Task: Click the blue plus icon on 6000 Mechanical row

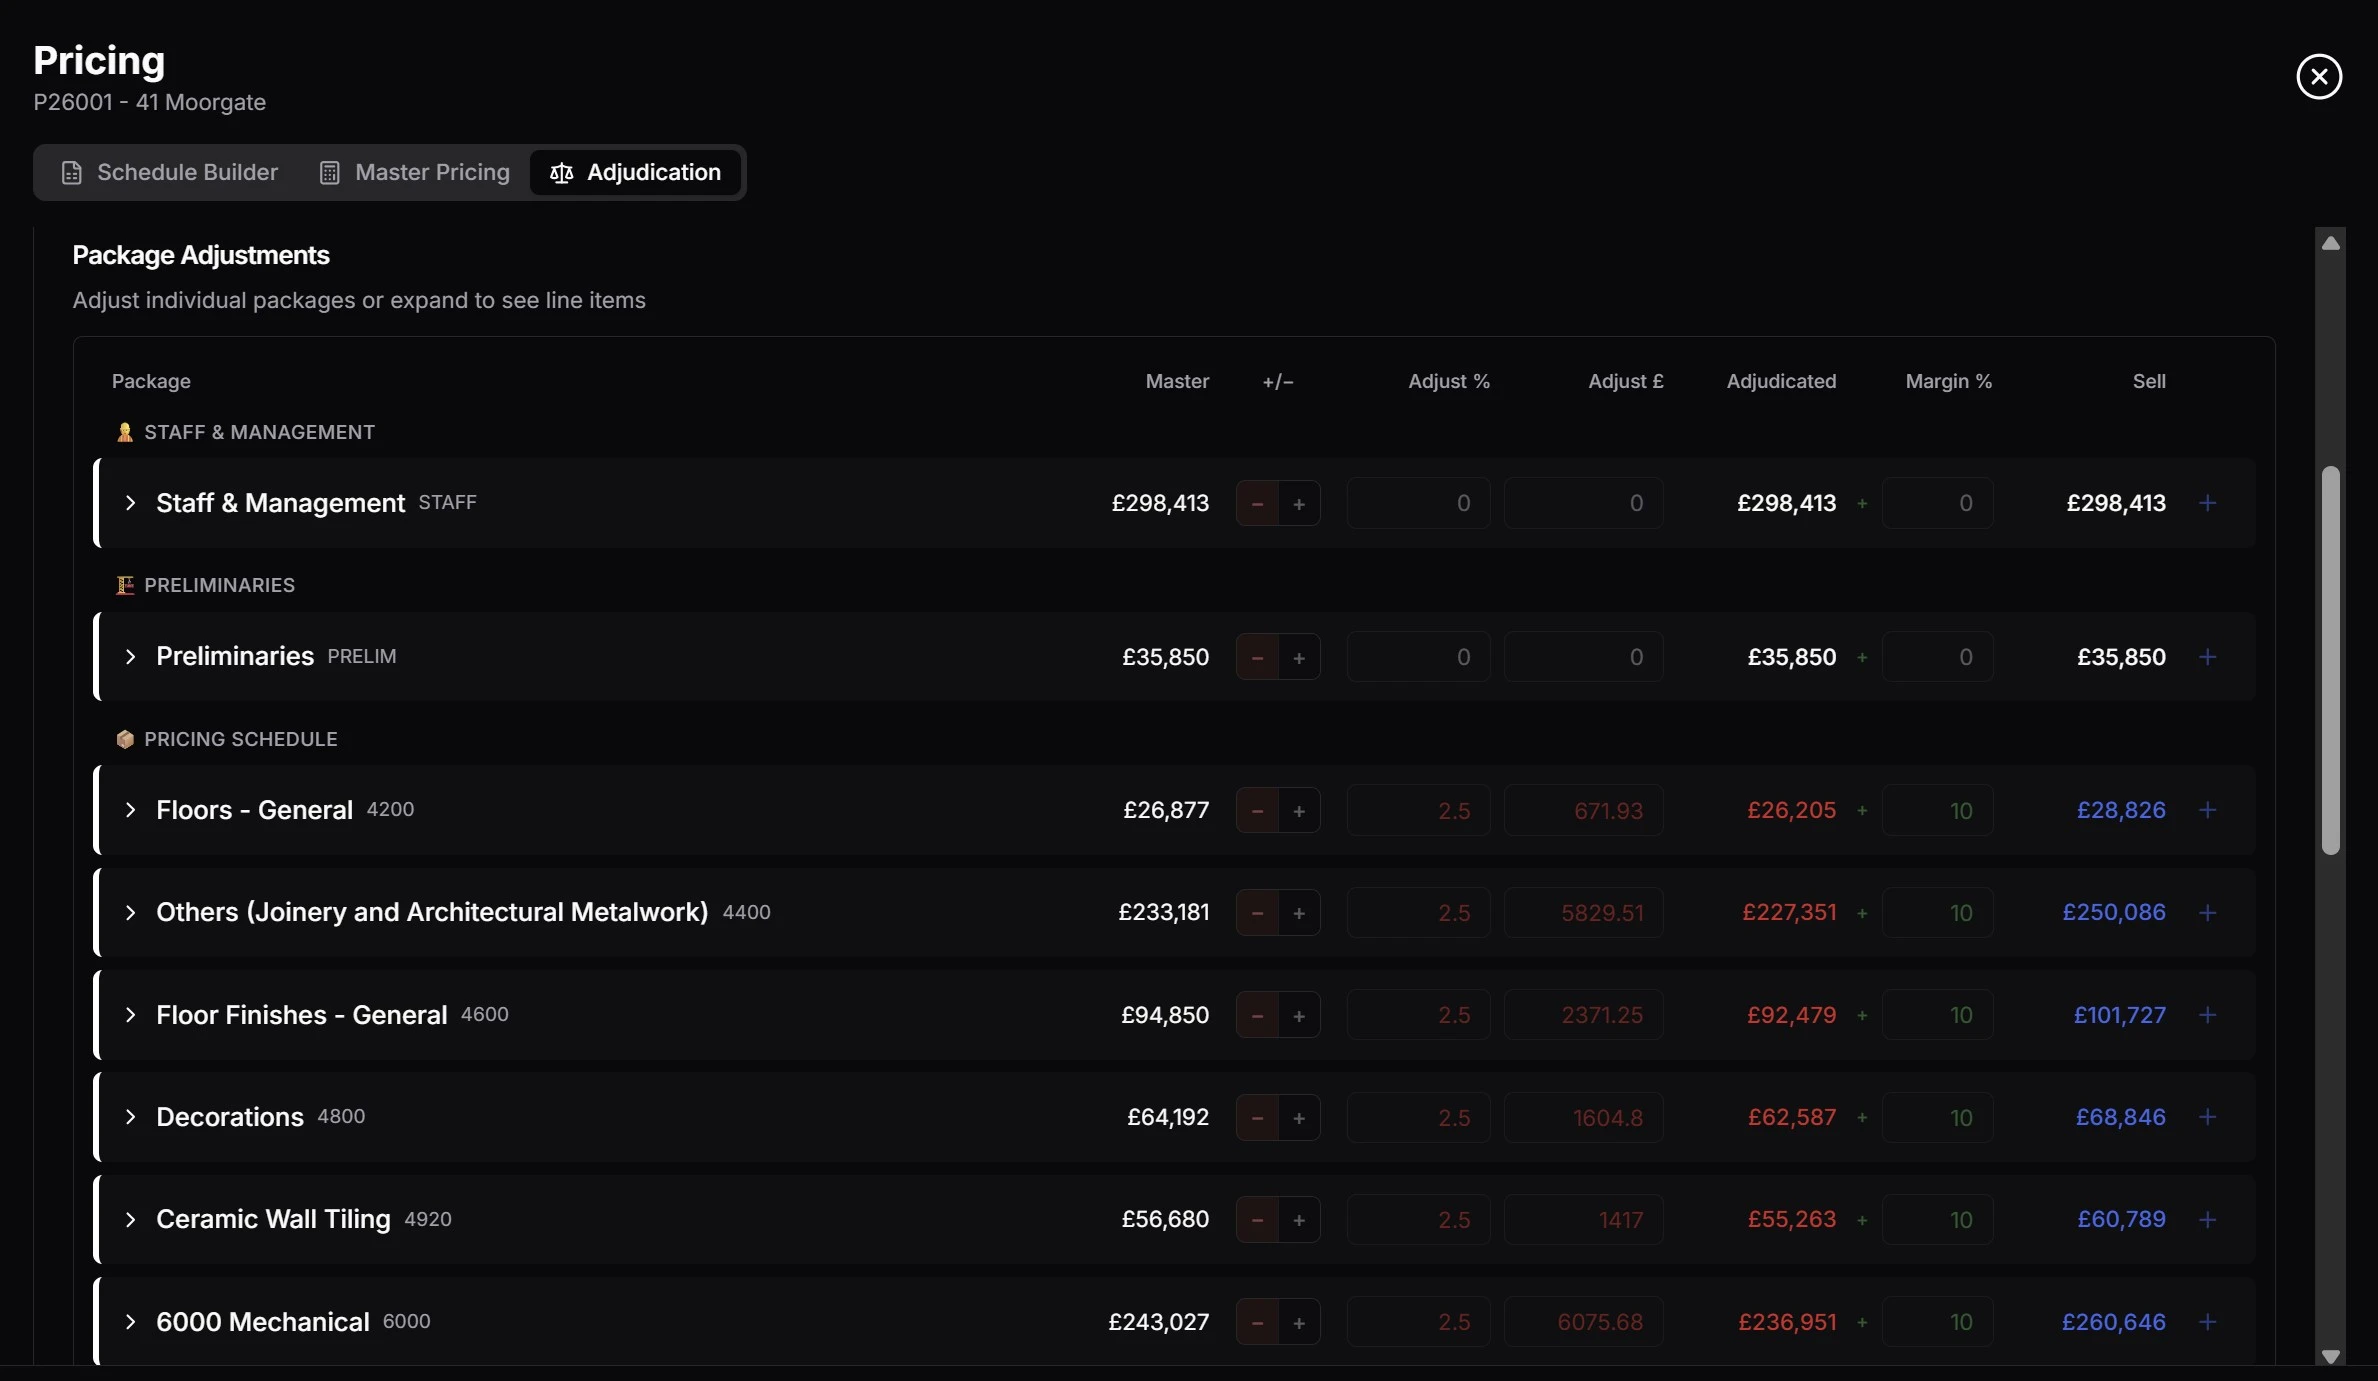Action: click(2208, 1322)
